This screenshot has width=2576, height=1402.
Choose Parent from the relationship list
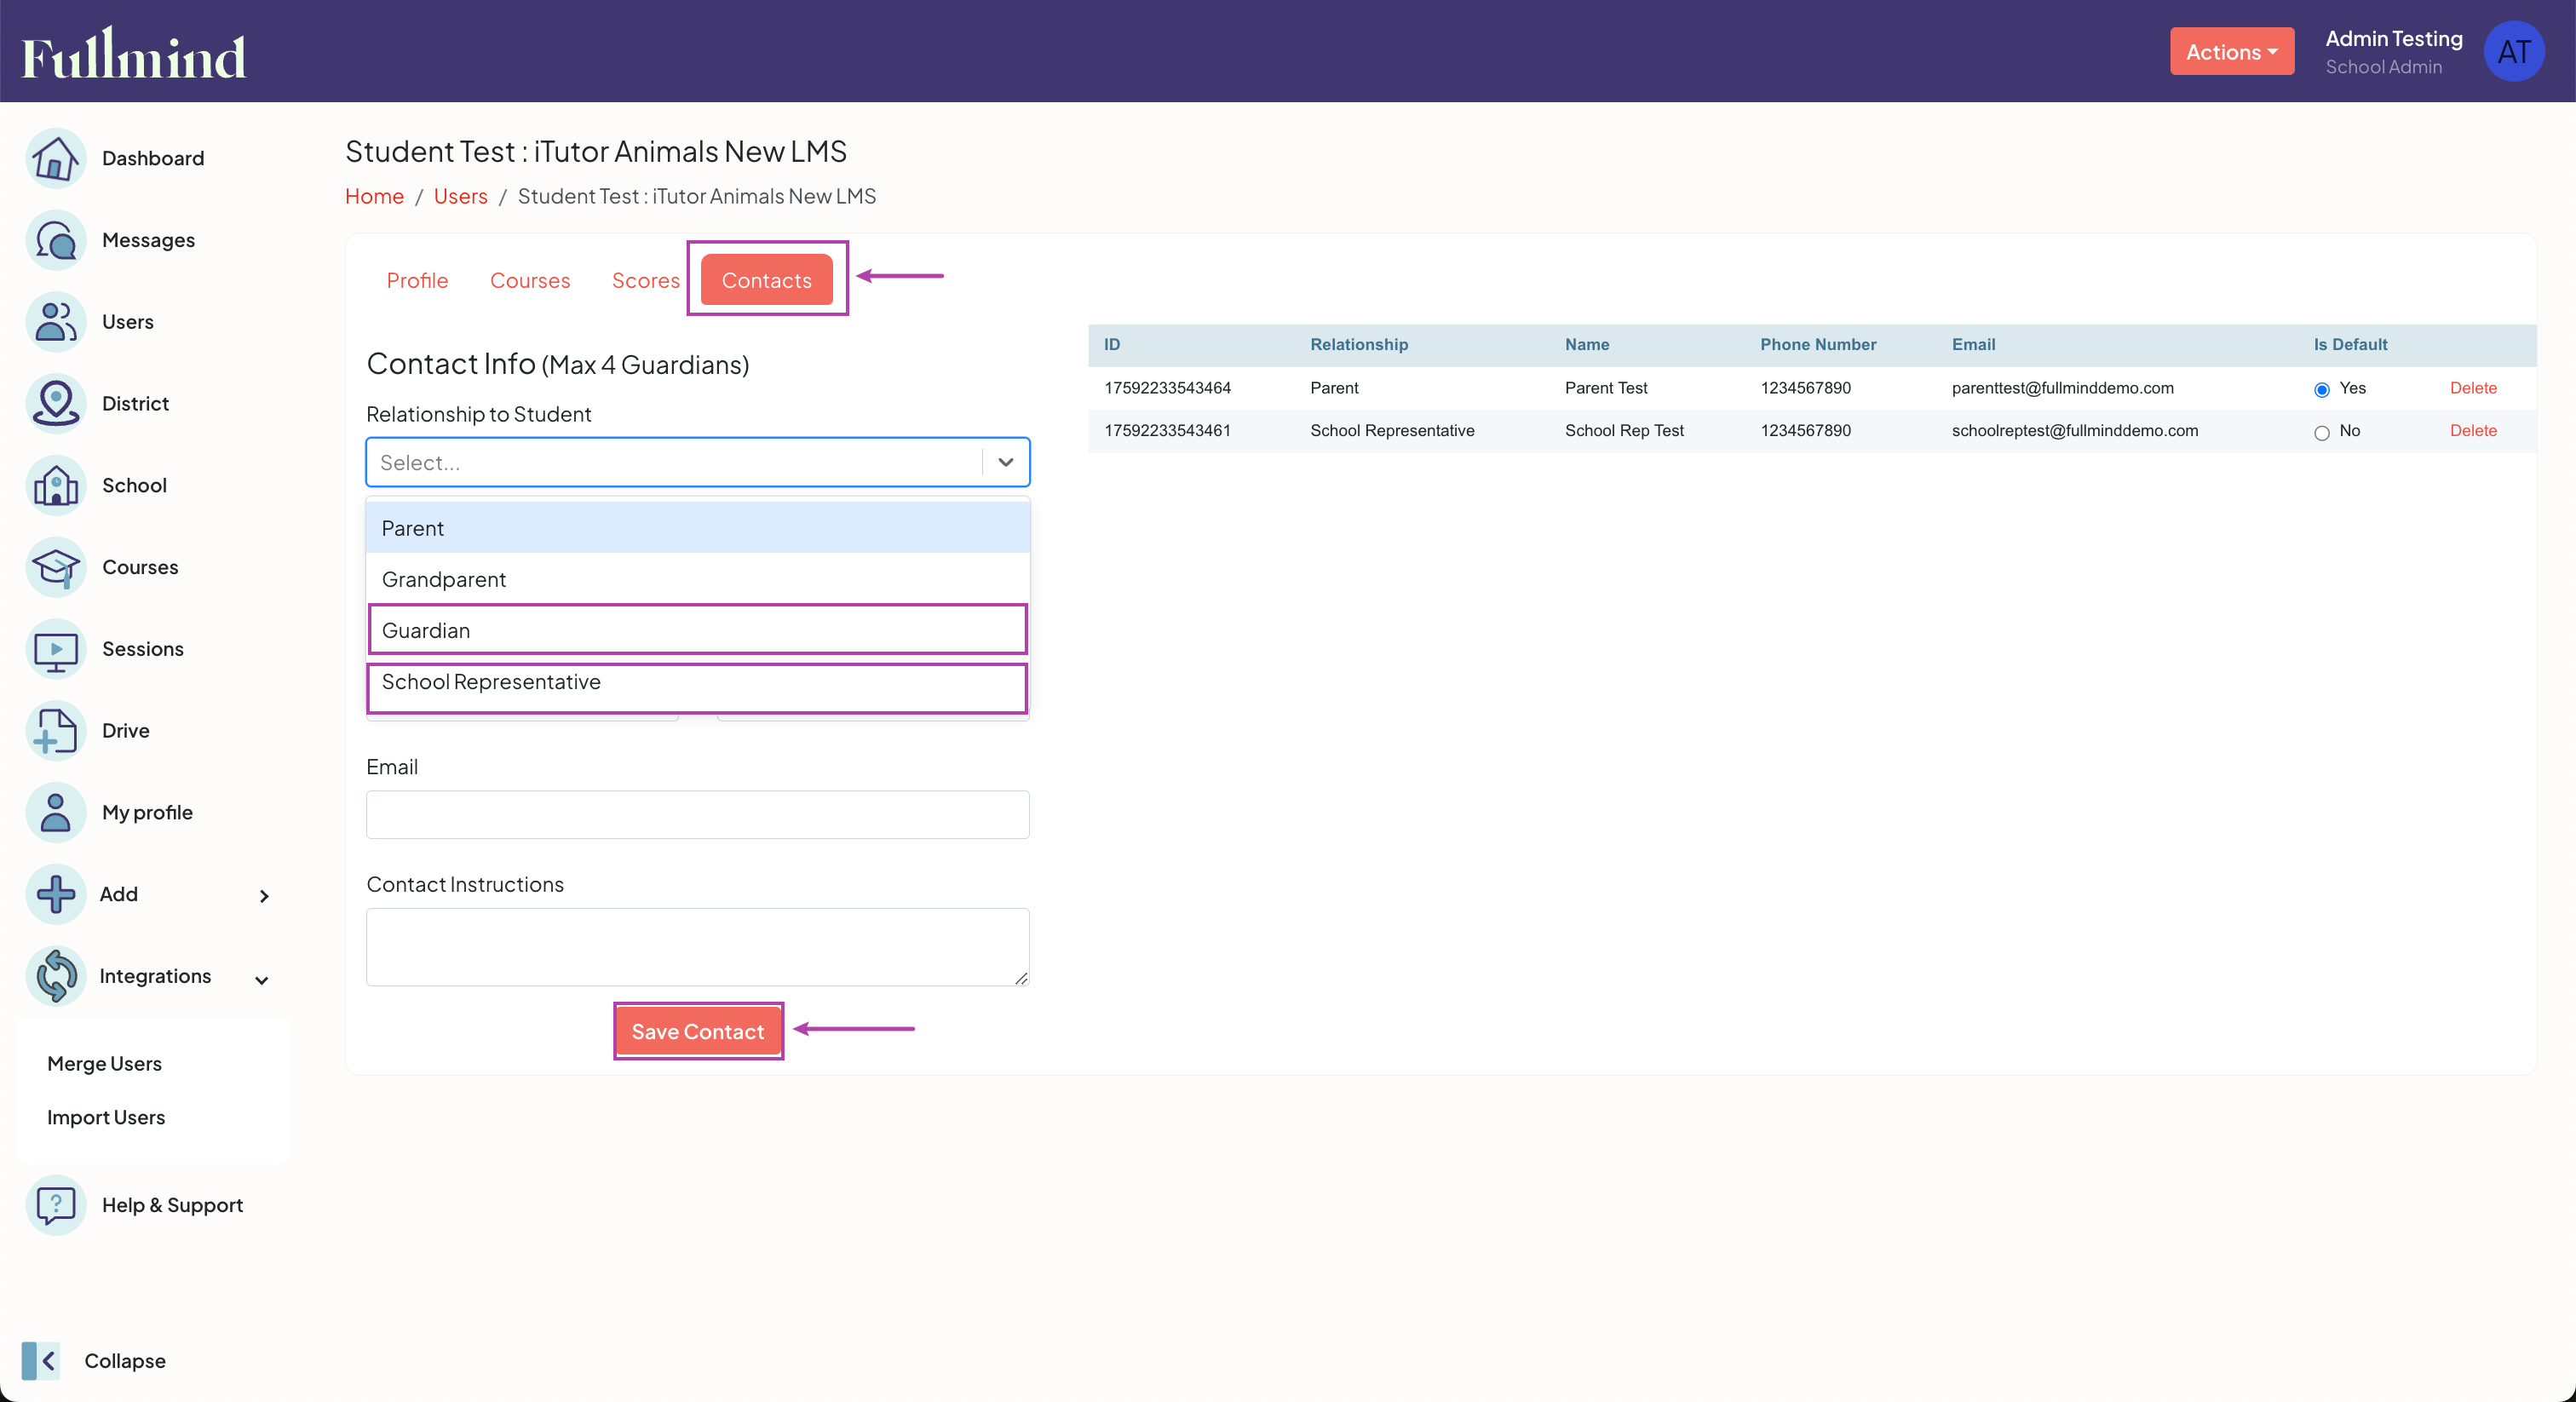tap(698, 528)
